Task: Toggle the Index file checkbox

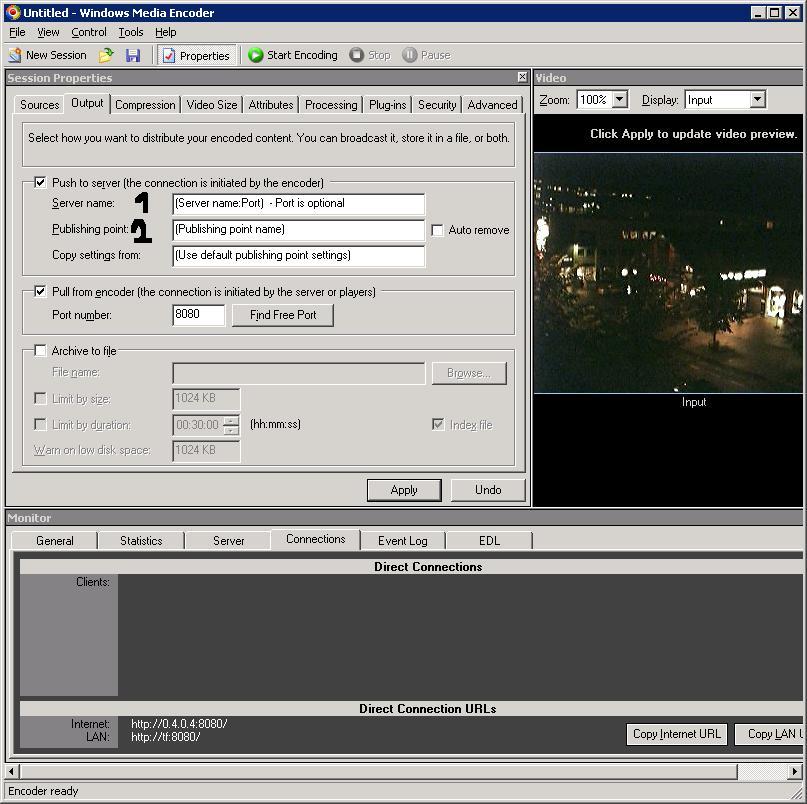Action: pyautogui.click(x=438, y=424)
